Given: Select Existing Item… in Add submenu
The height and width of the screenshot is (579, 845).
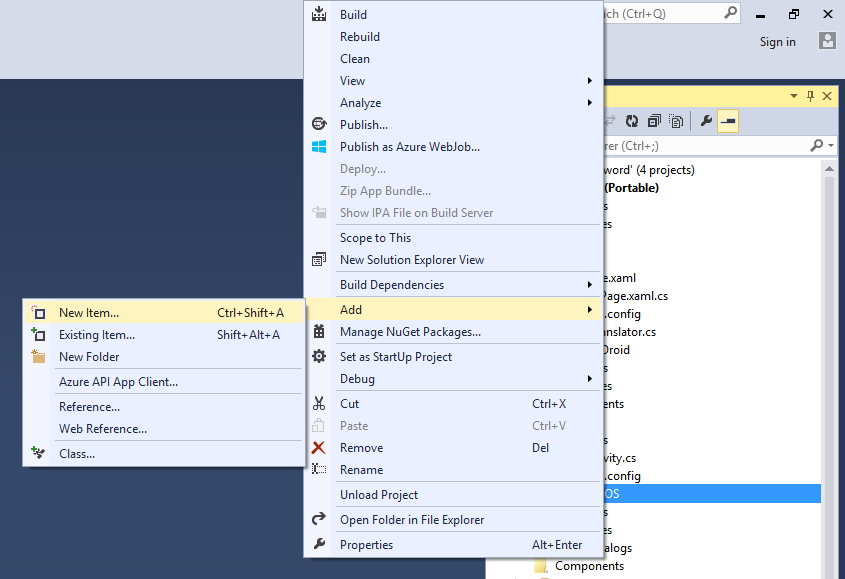Looking at the screenshot, I should point(164,335).
